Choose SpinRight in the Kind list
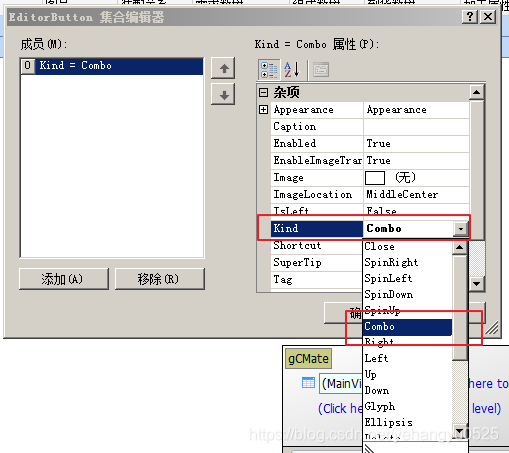Image resolution: width=509 pixels, height=453 pixels. pos(407,262)
